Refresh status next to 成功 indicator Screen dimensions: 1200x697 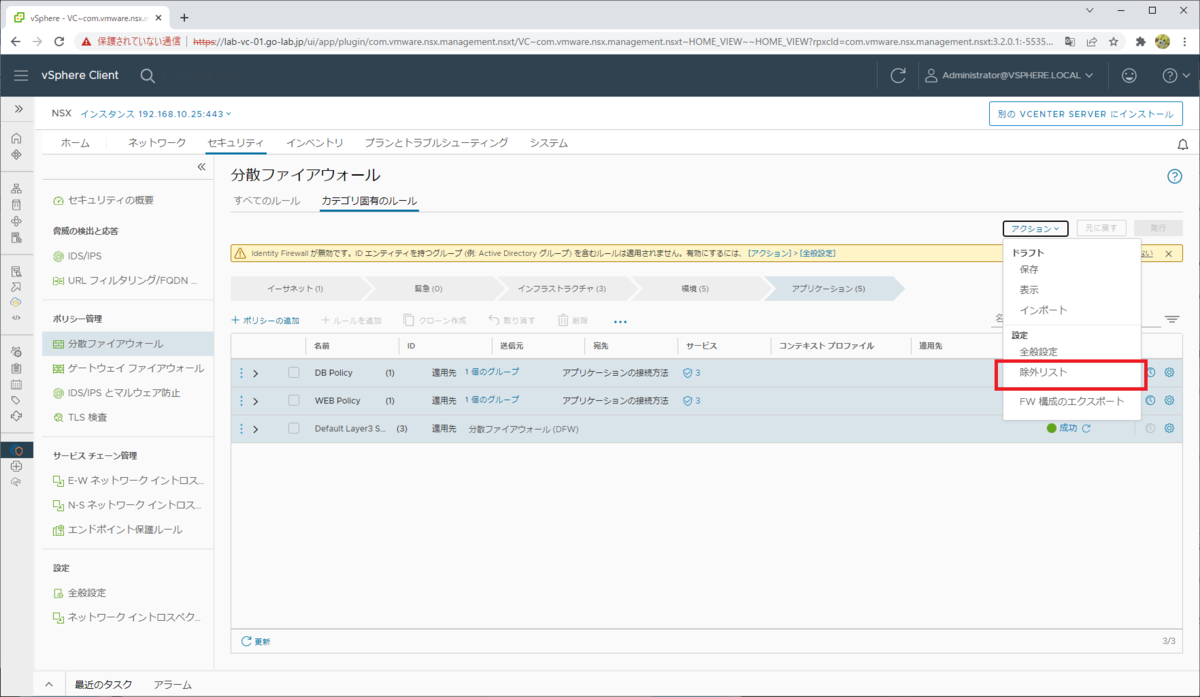pos(1086,428)
